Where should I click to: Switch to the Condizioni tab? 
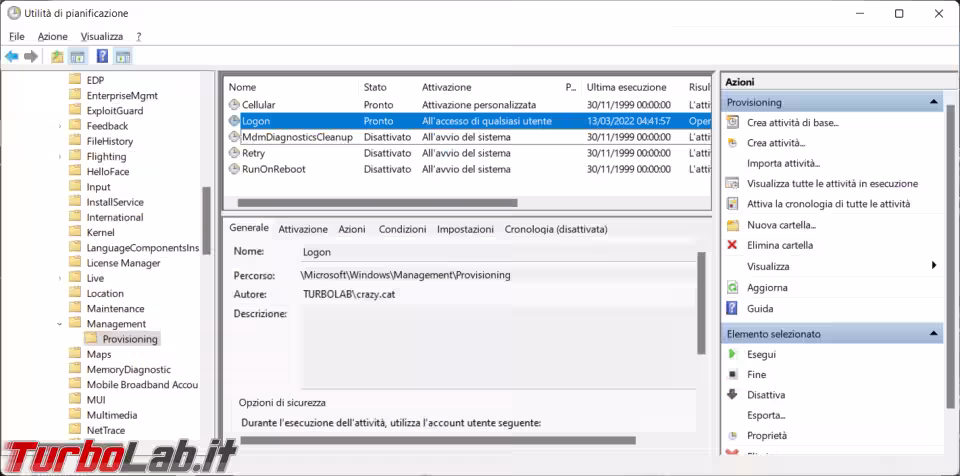coord(402,229)
